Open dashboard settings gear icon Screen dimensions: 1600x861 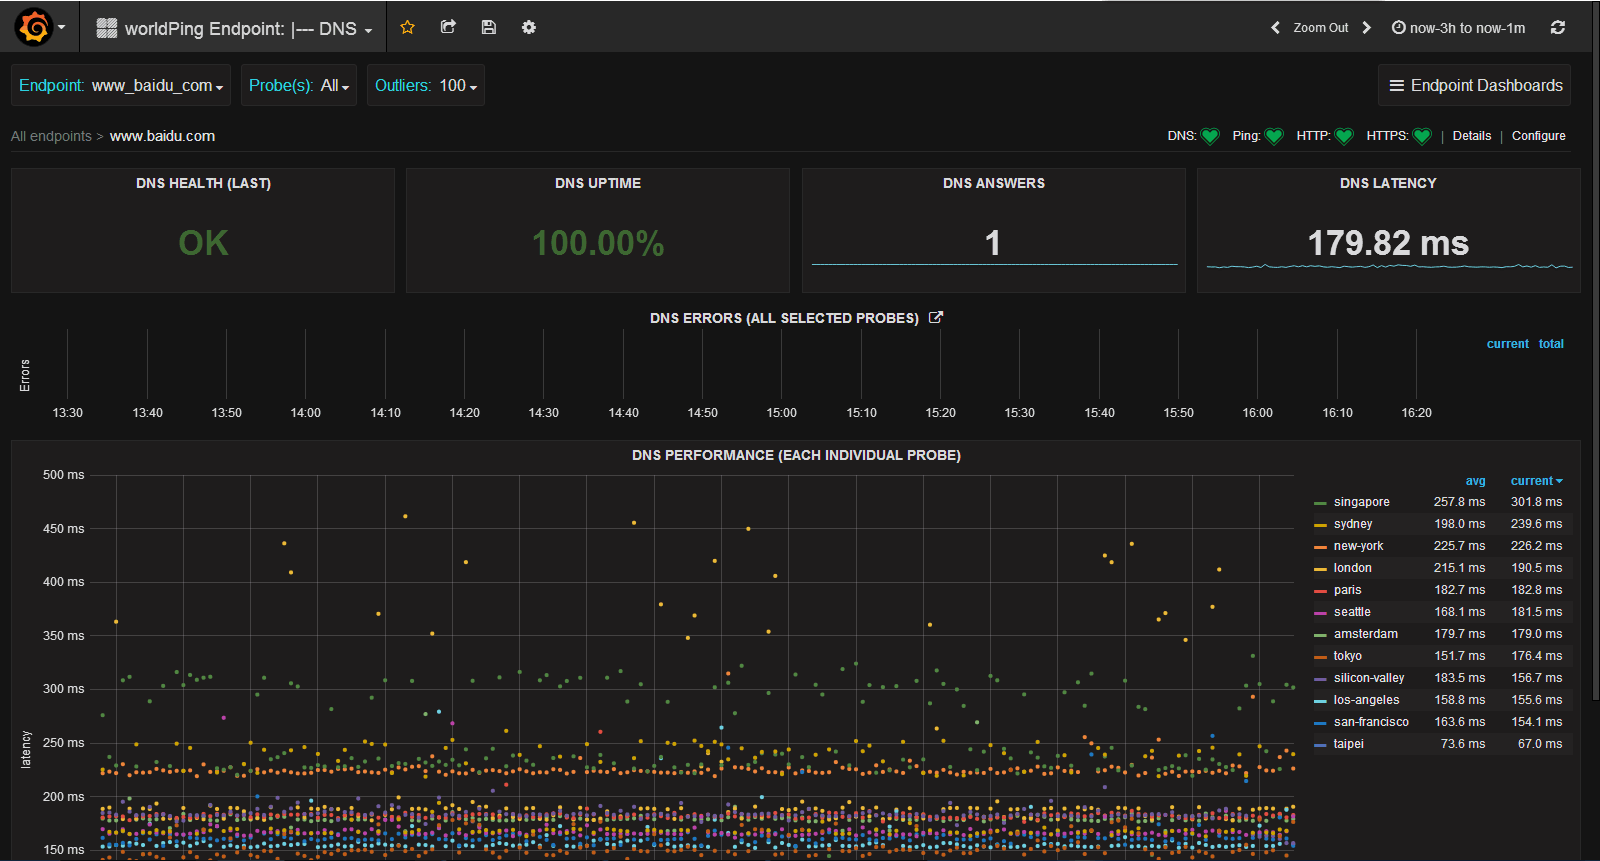coord(529,27)
